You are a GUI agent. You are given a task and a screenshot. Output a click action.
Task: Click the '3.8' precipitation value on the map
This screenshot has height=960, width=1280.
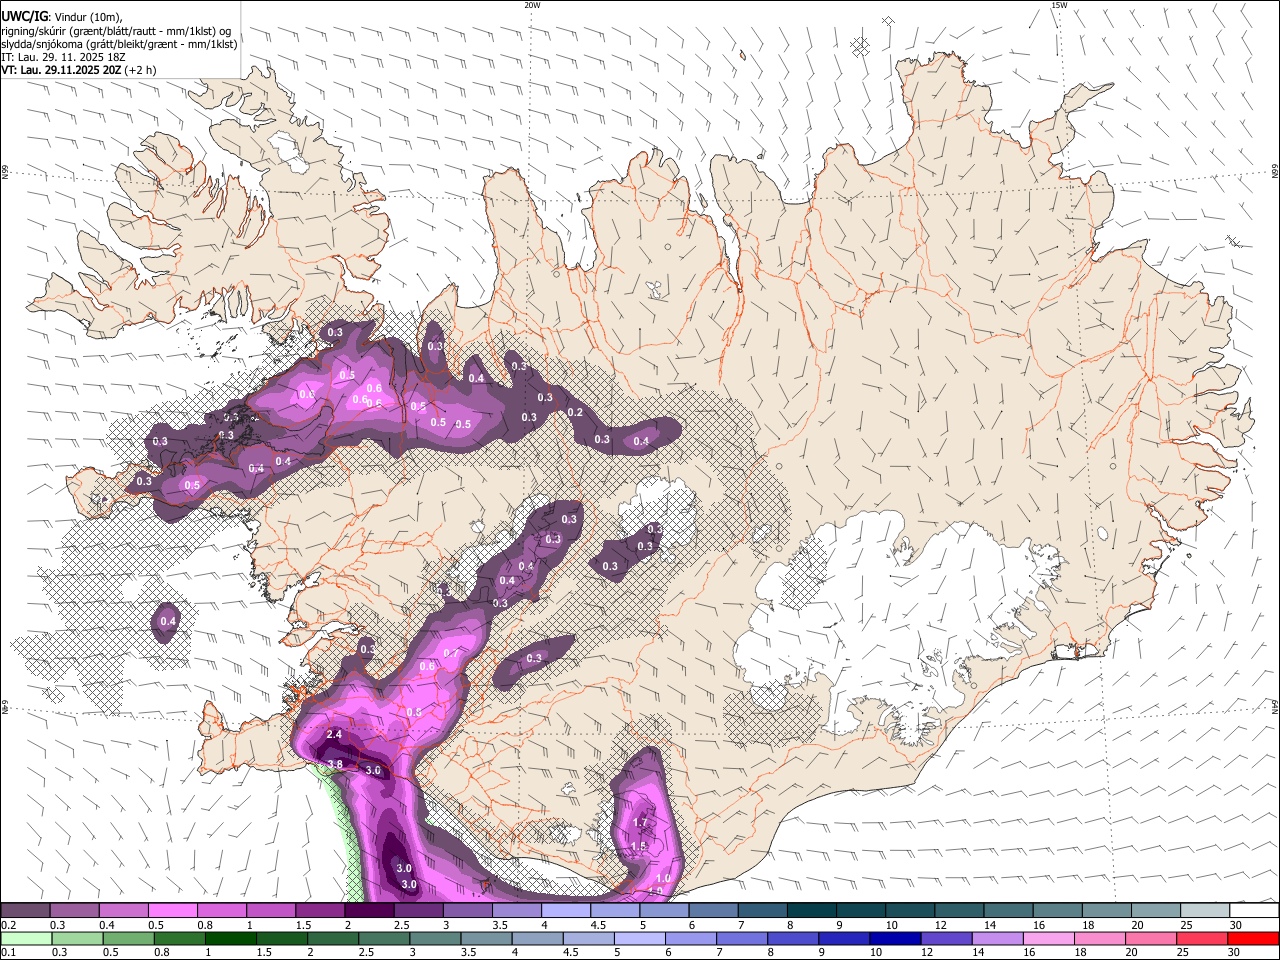point(336,765)
